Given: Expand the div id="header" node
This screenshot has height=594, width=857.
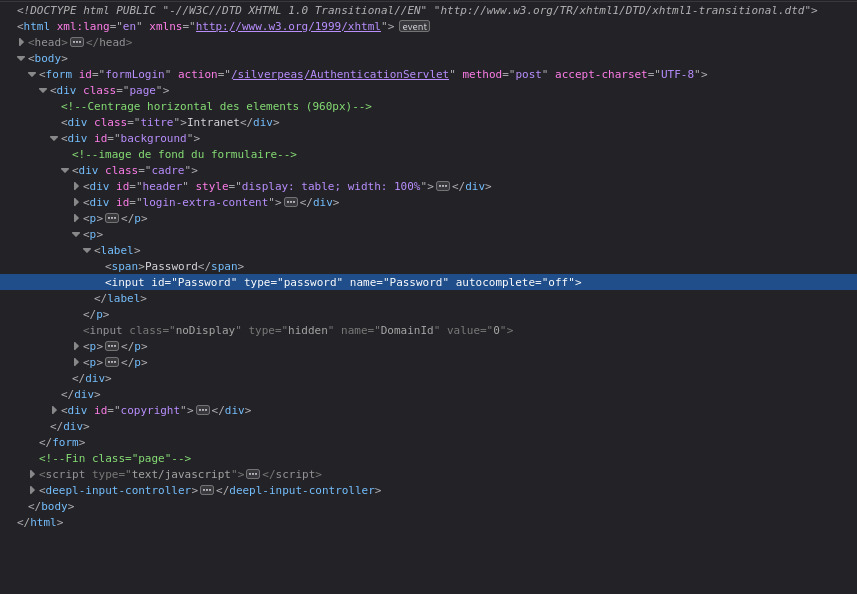Looking at the screenshot, I should (x=77, y=186).
